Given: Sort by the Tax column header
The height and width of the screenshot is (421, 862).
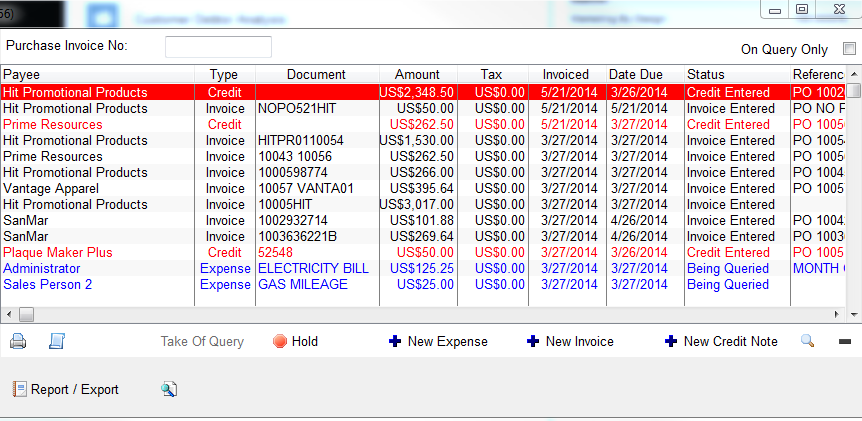Looking at the screenshot, I should coord(493,74).
